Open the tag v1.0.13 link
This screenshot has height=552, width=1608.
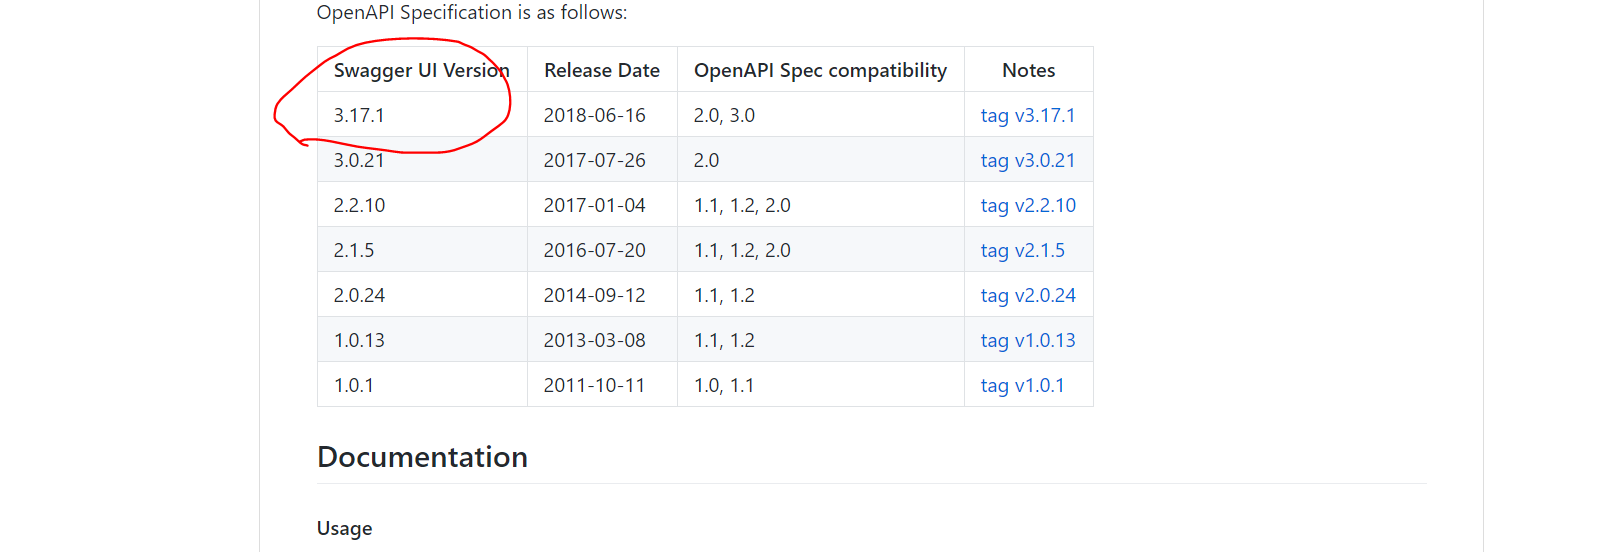click(1028, 340)
